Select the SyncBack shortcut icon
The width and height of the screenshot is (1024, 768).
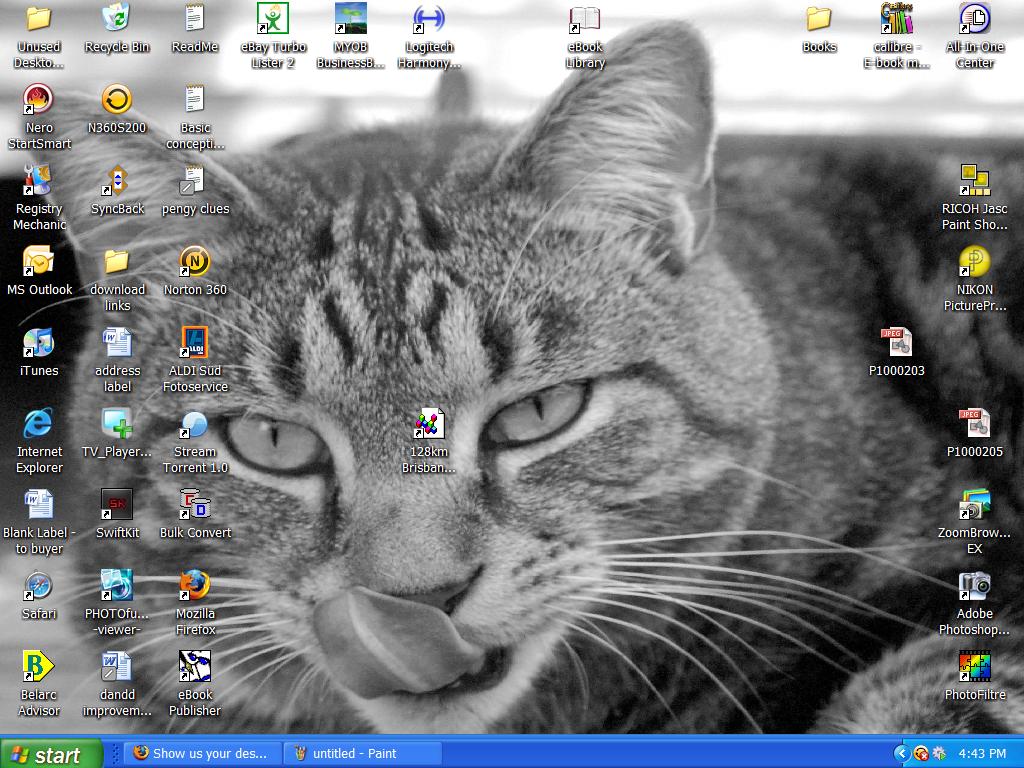click(x=117, y=181)
